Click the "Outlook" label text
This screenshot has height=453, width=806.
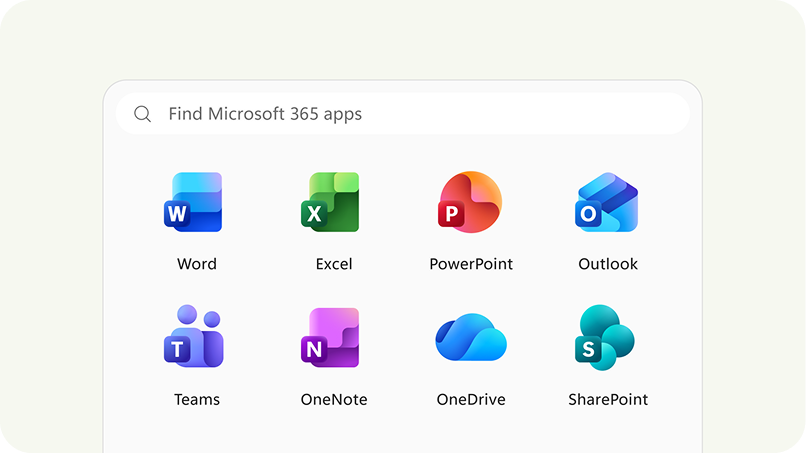coord(608,264)
